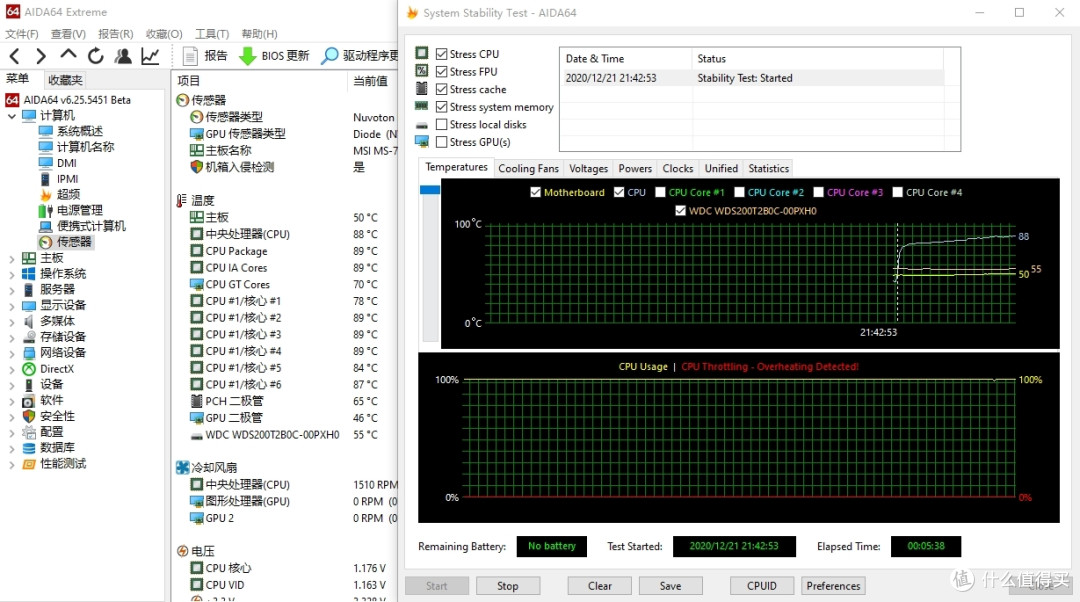Viewport: 1080px width, 602px height.
Task: Click the 网络设备 icon in tree
Action: click(x=29, y=353)
